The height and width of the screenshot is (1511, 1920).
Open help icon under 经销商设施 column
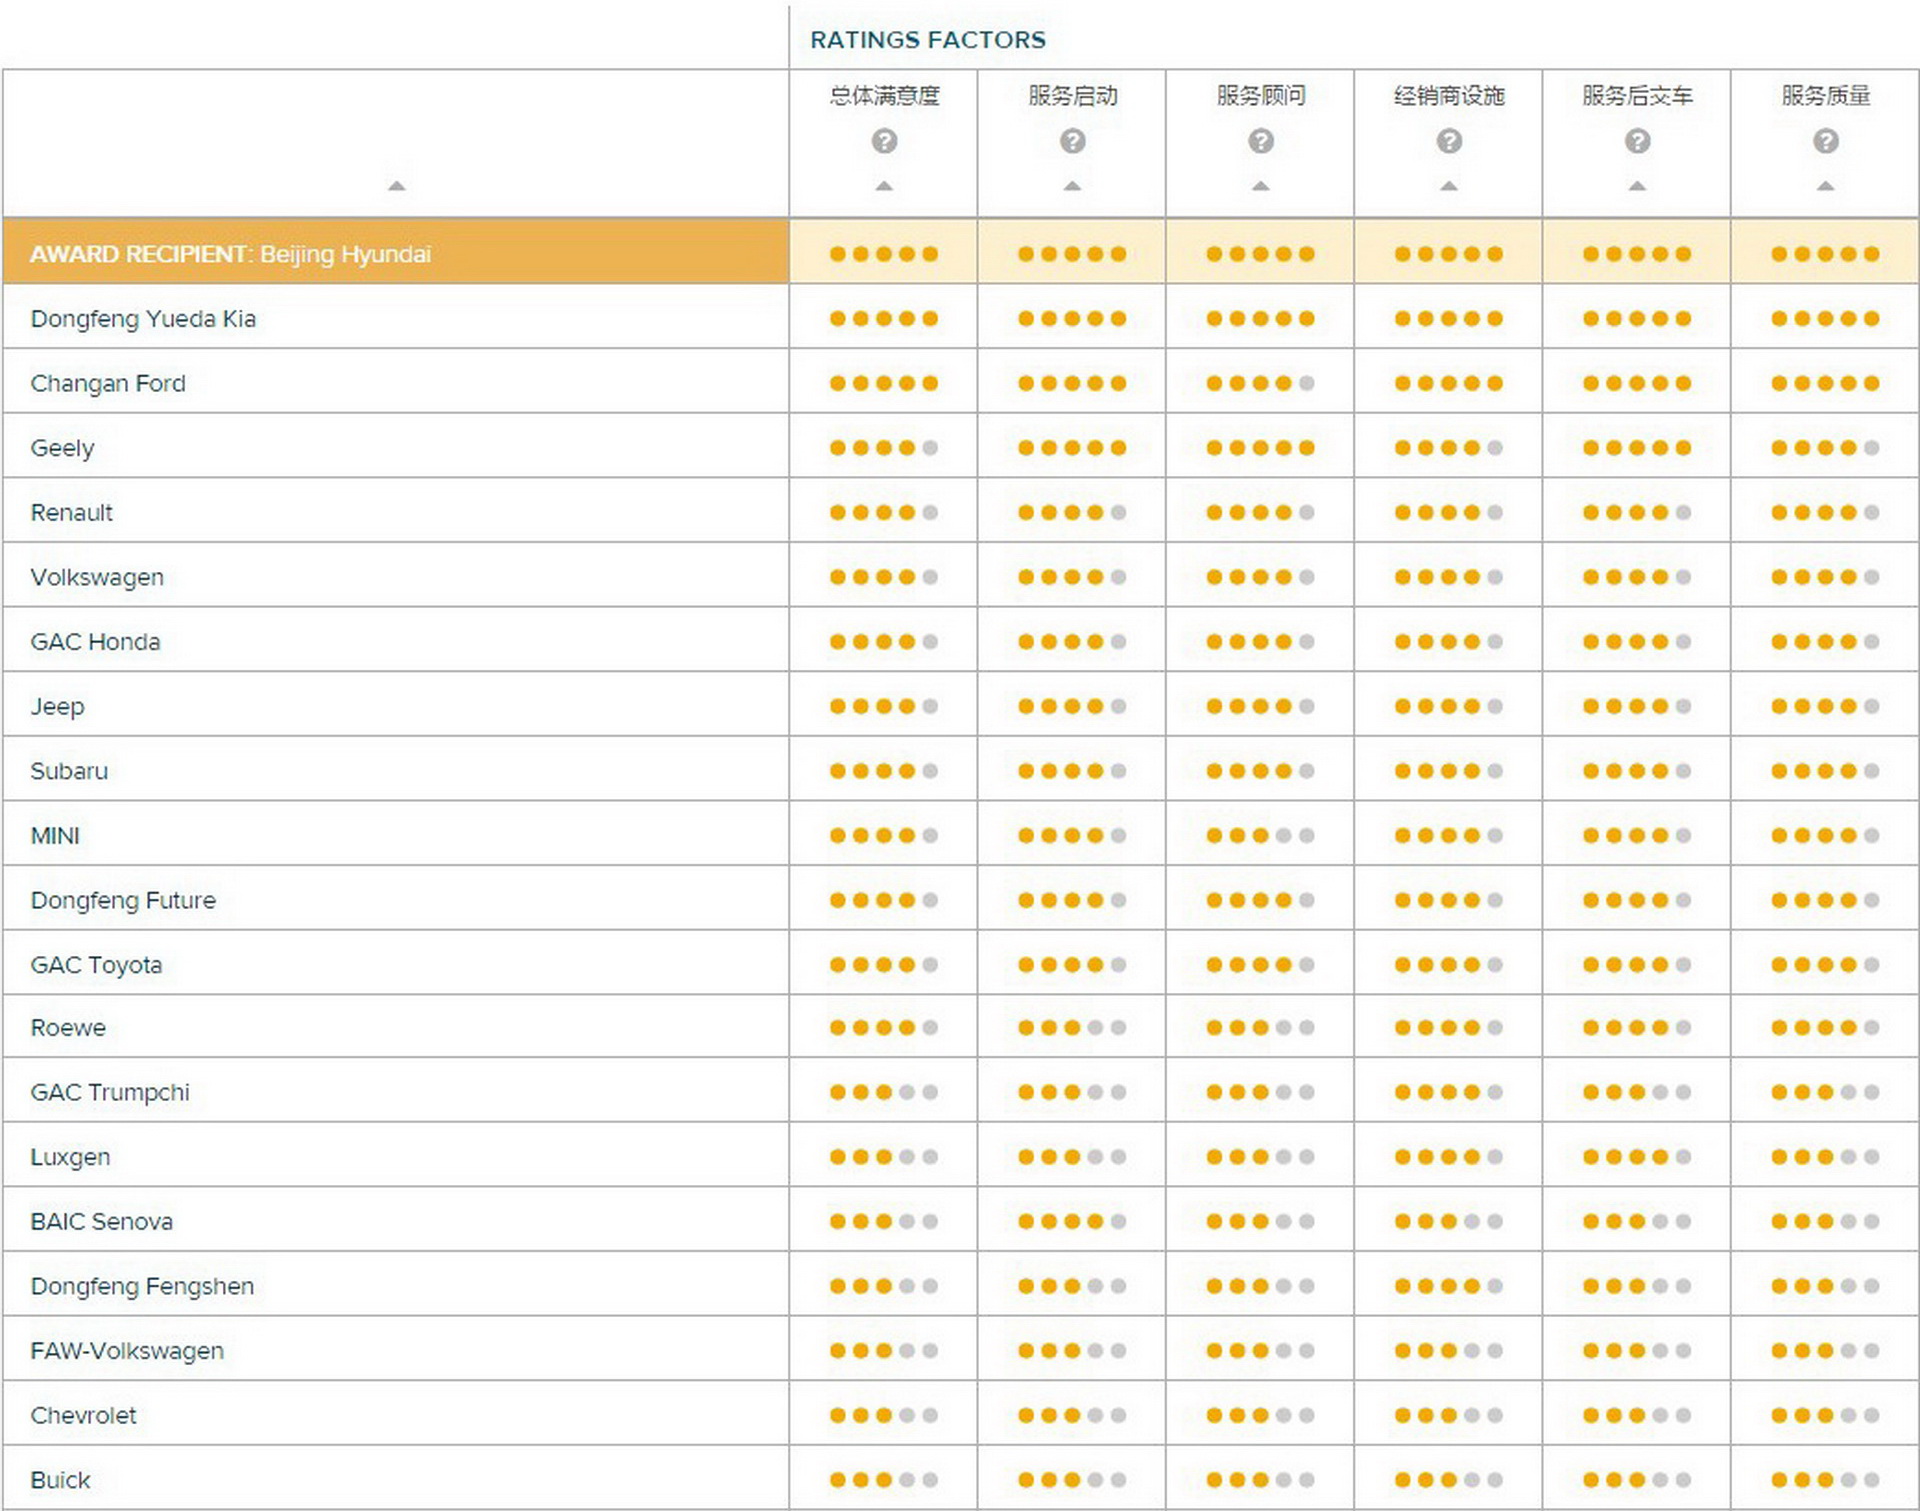(x=1449, y=141)
